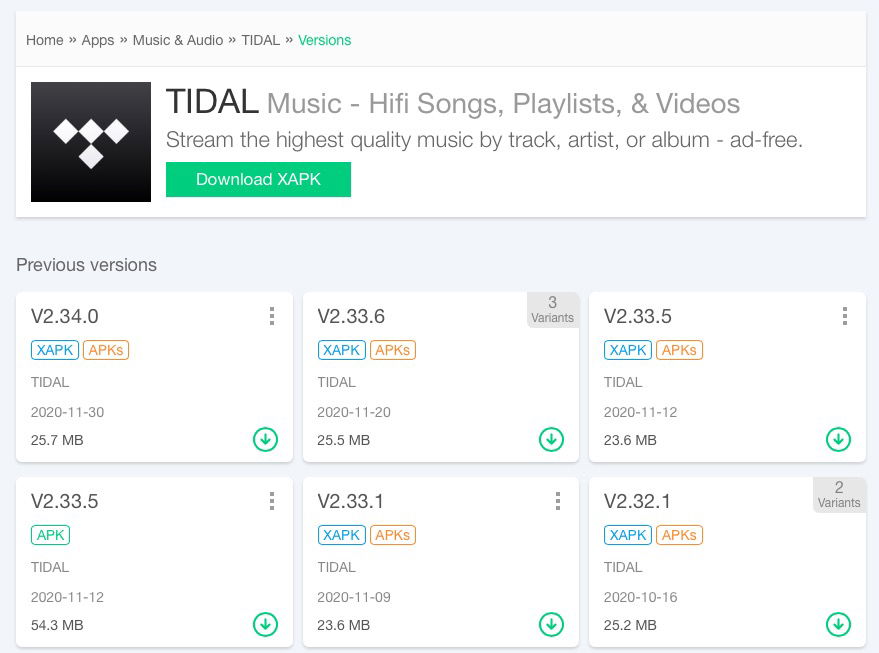Open Apps breadcrumb link
879x653 pixels.
tap(98, 40)
